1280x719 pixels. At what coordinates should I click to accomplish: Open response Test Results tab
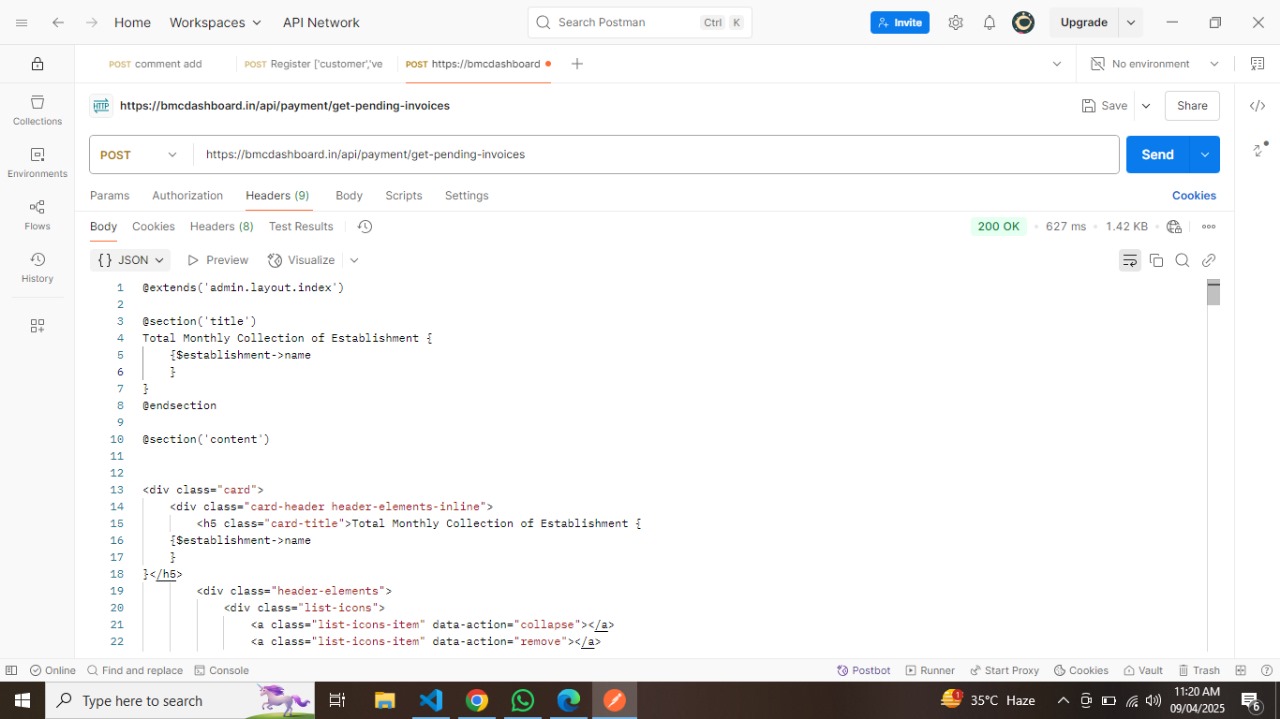(301, 227)
